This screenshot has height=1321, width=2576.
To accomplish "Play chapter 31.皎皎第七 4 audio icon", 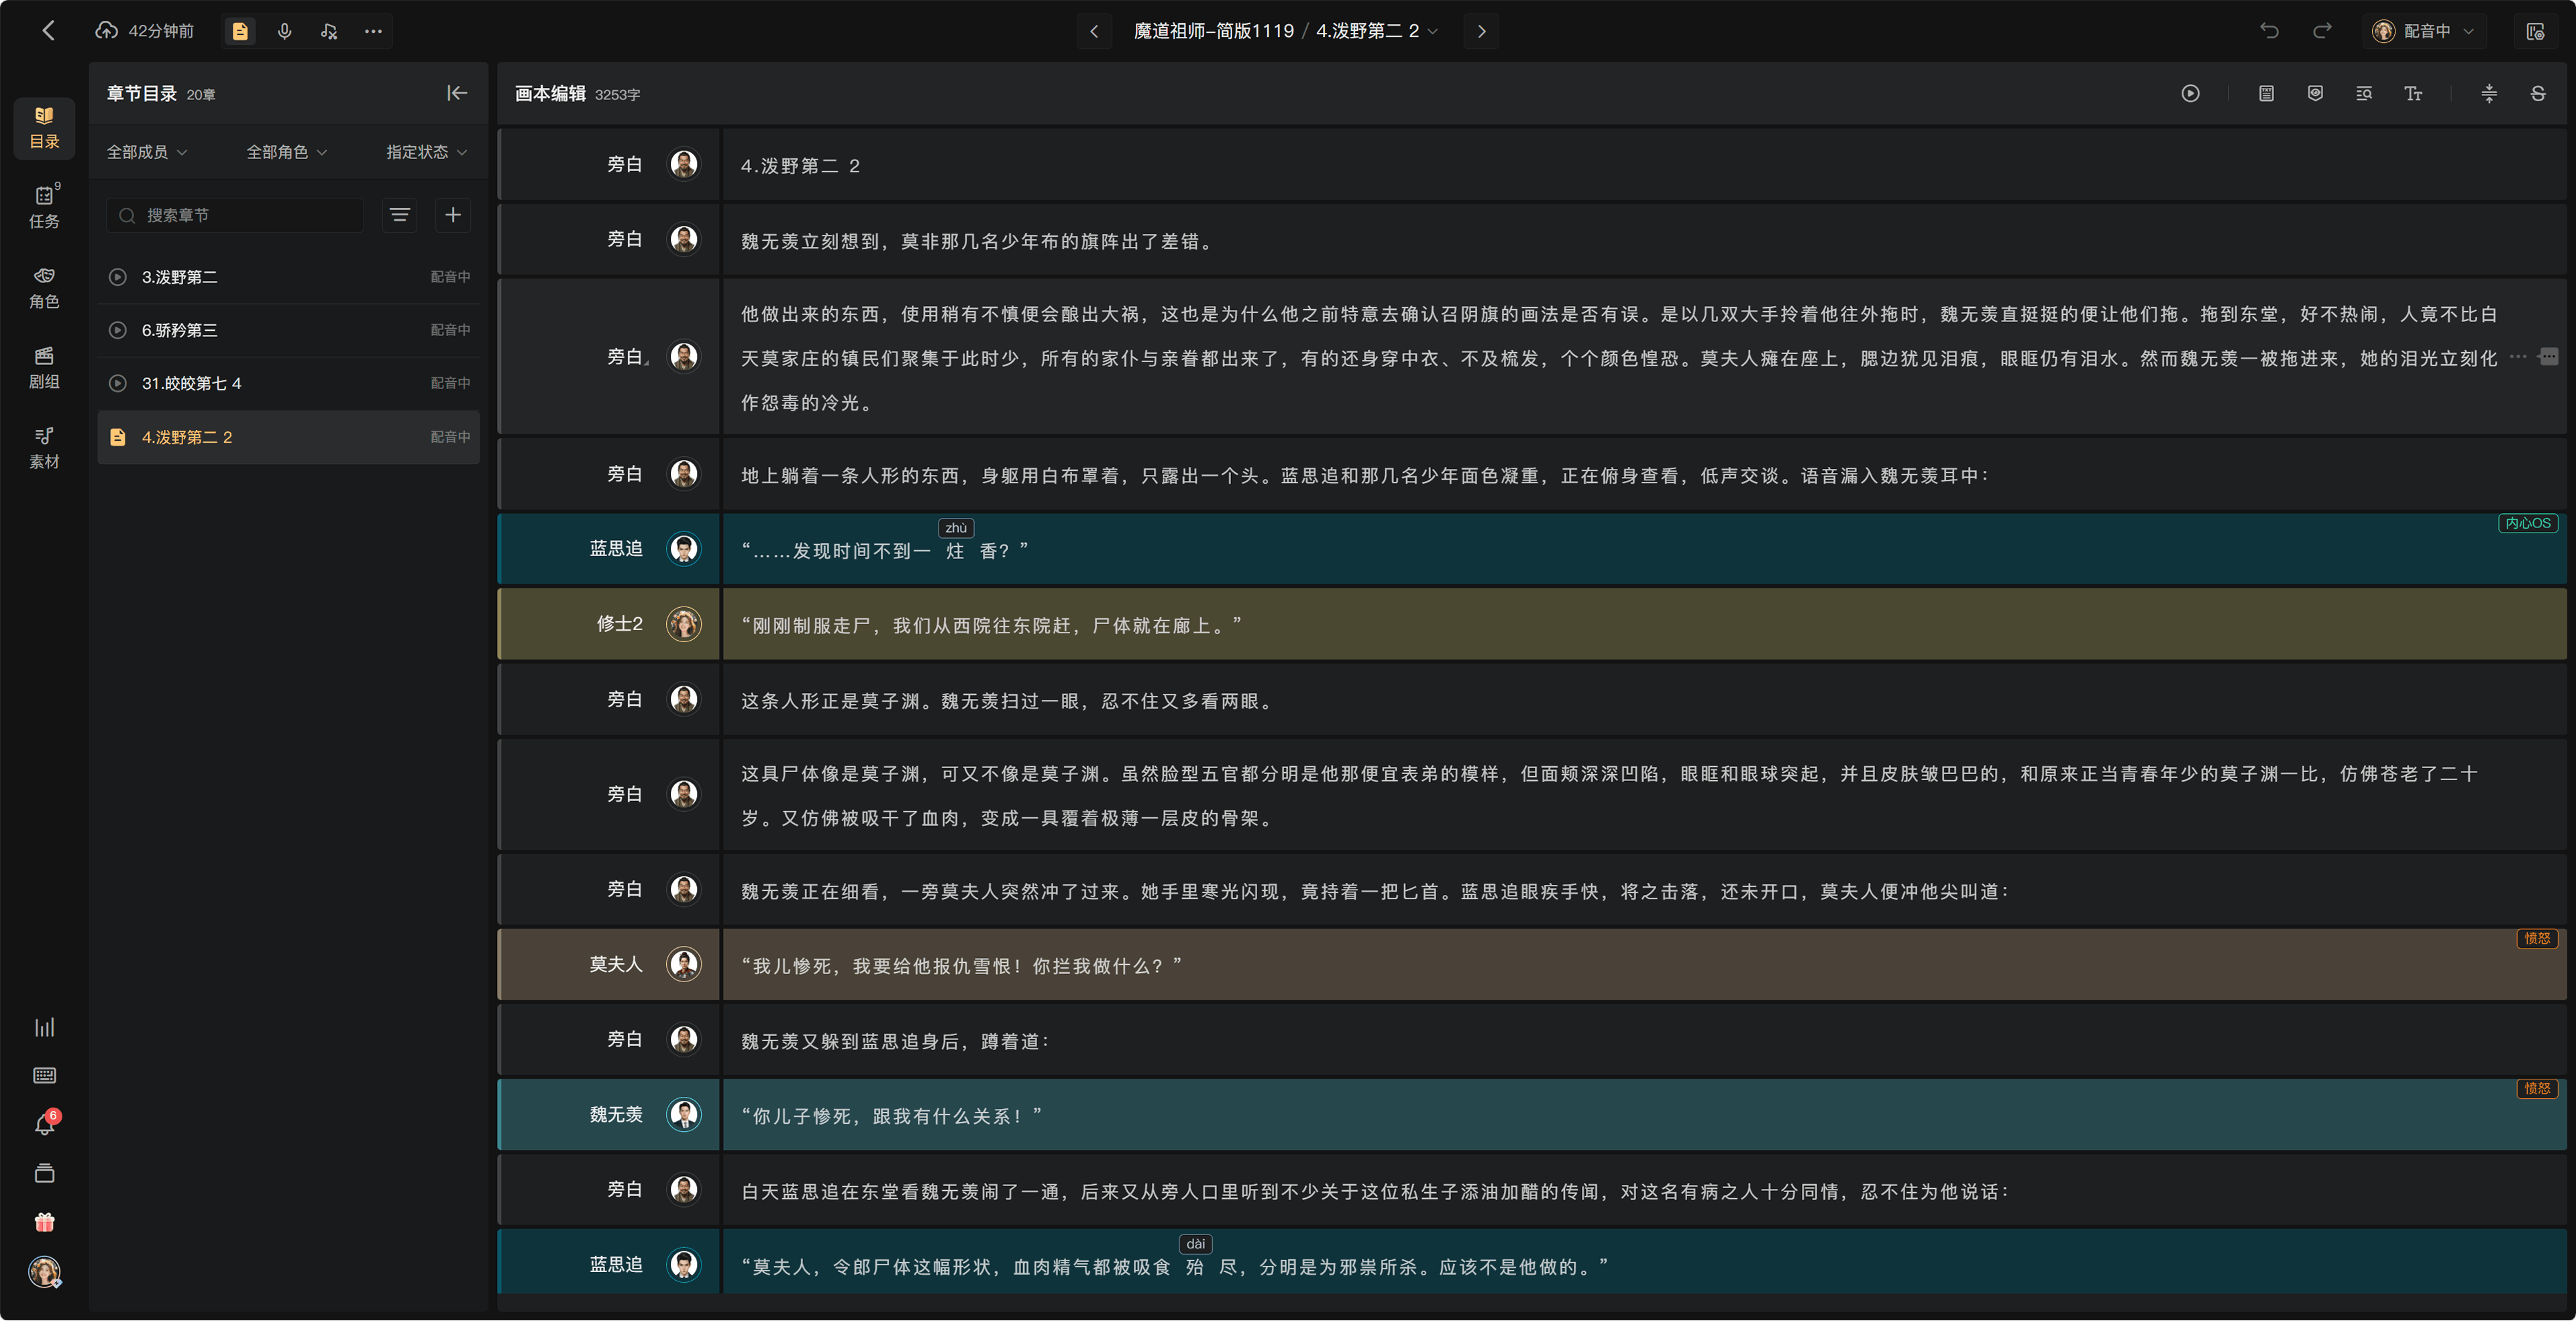I will click(118, 383).
